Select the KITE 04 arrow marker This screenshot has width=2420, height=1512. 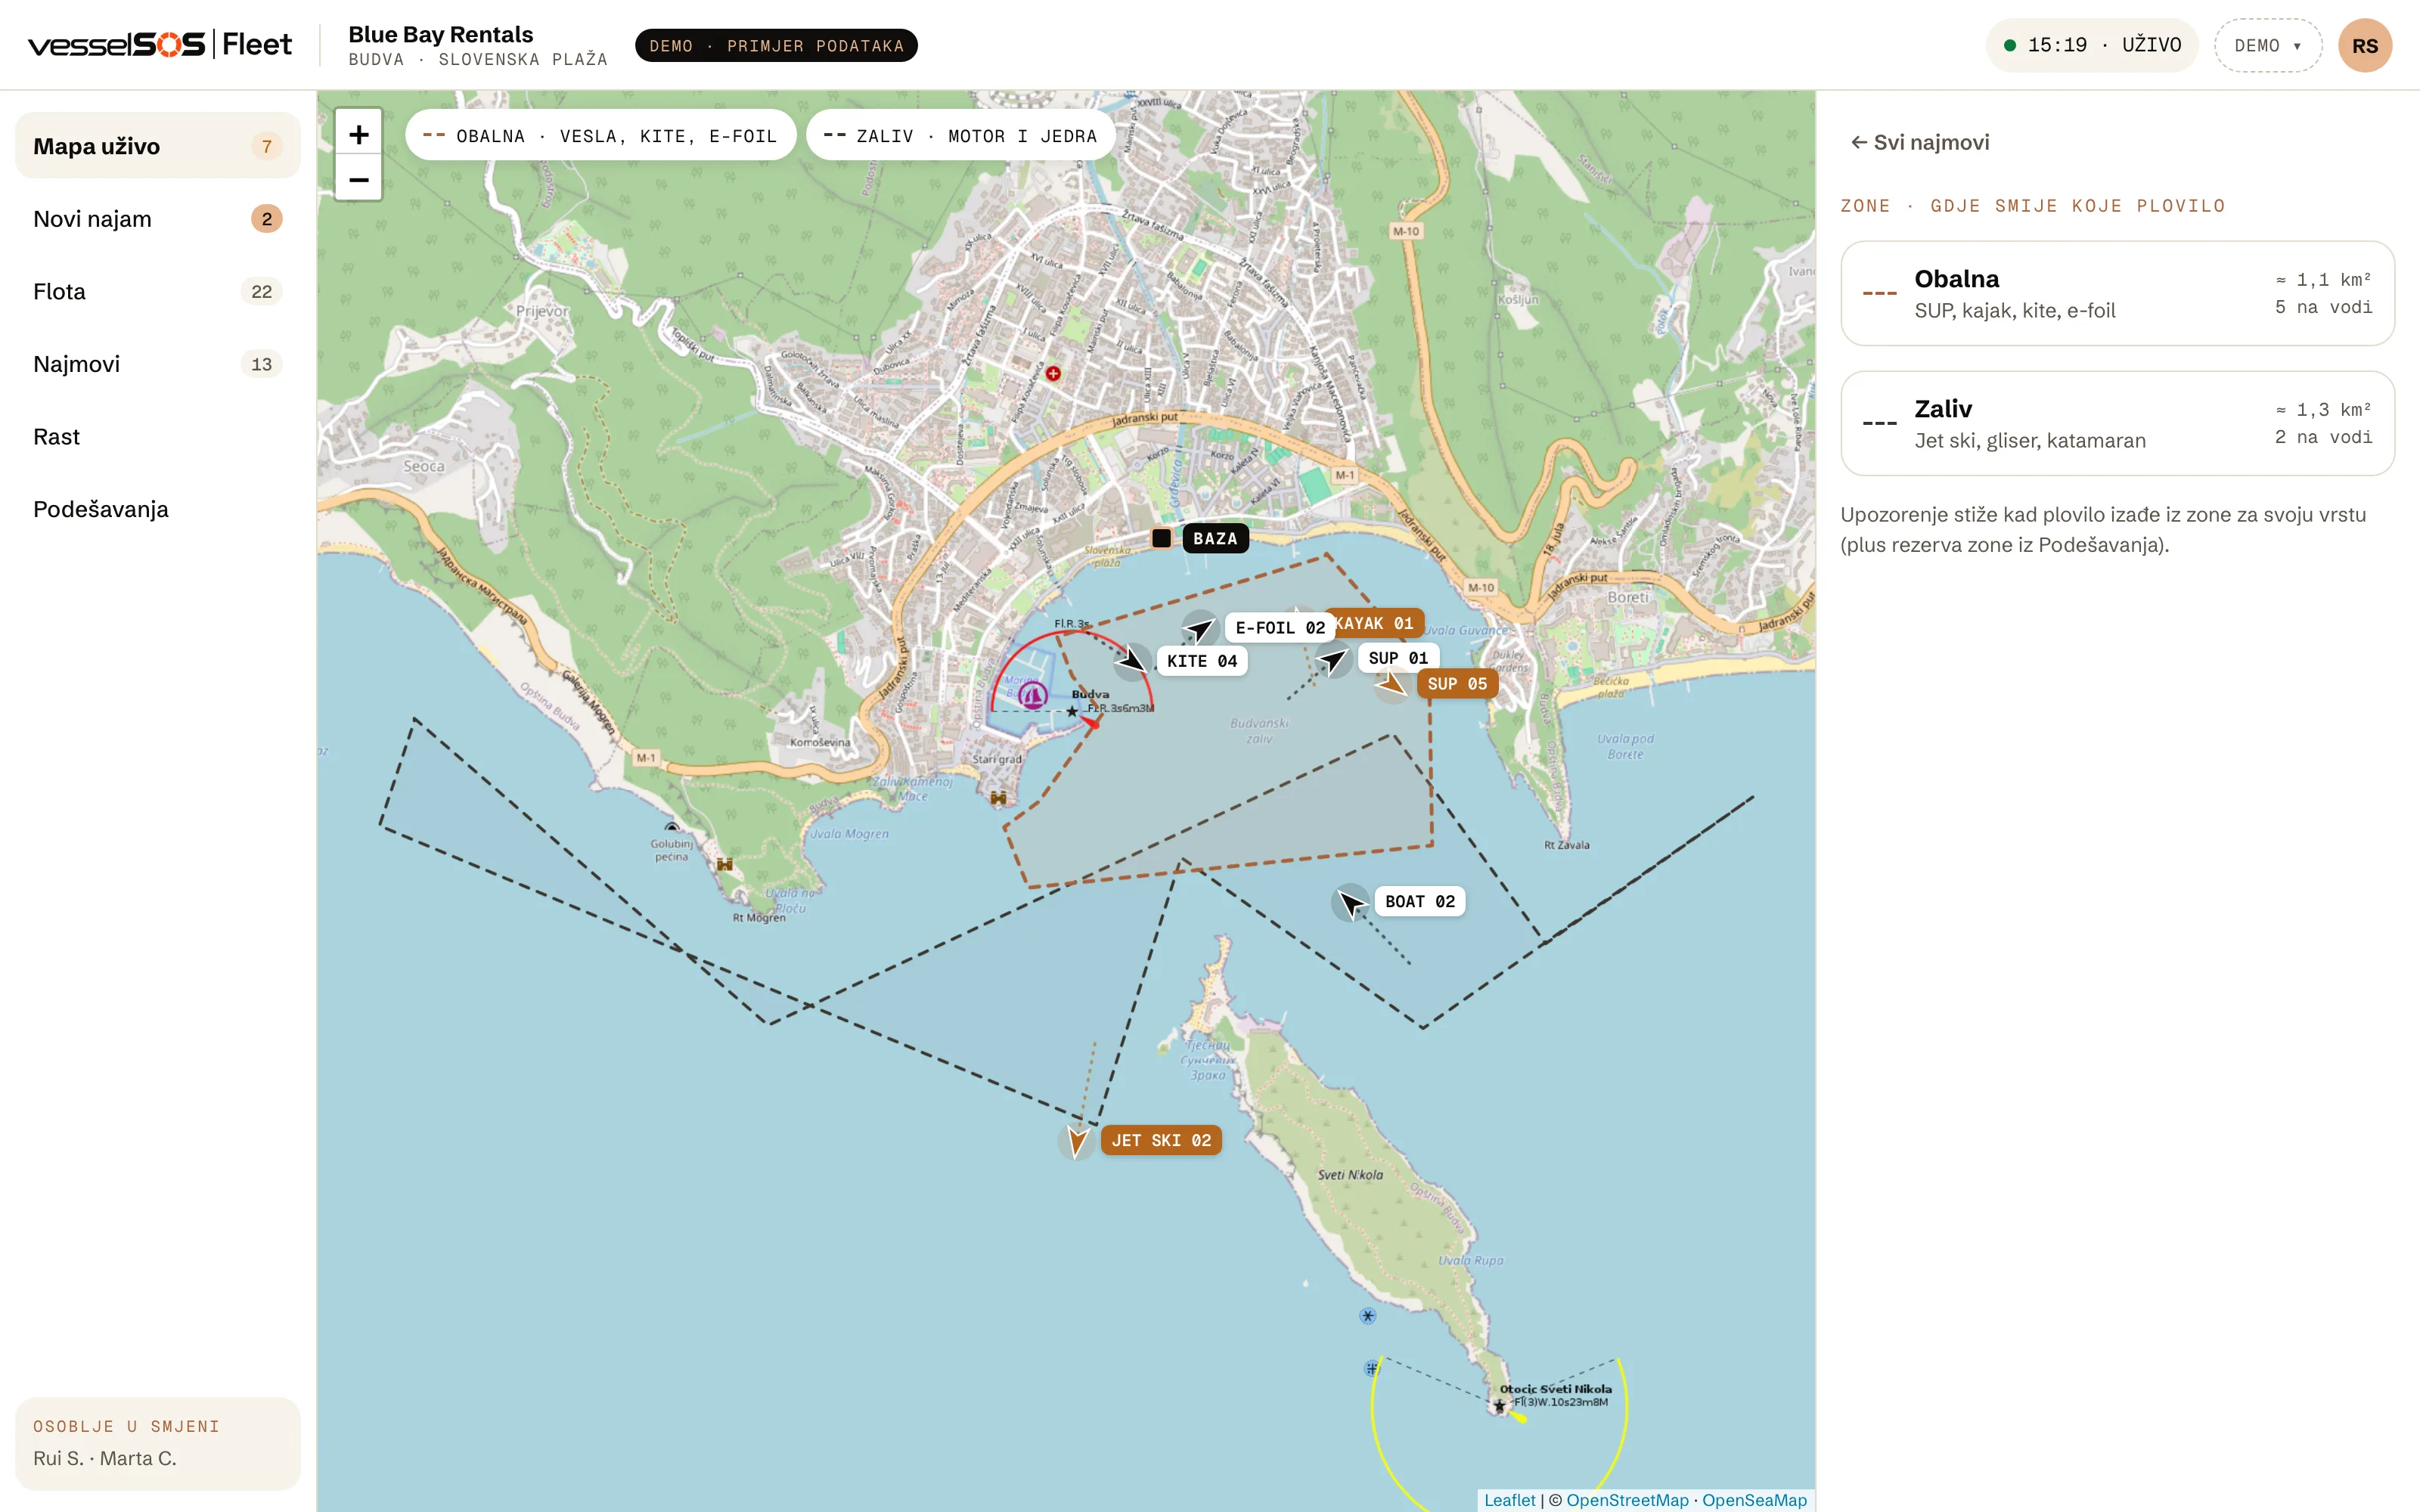[x=1132, y=661]
